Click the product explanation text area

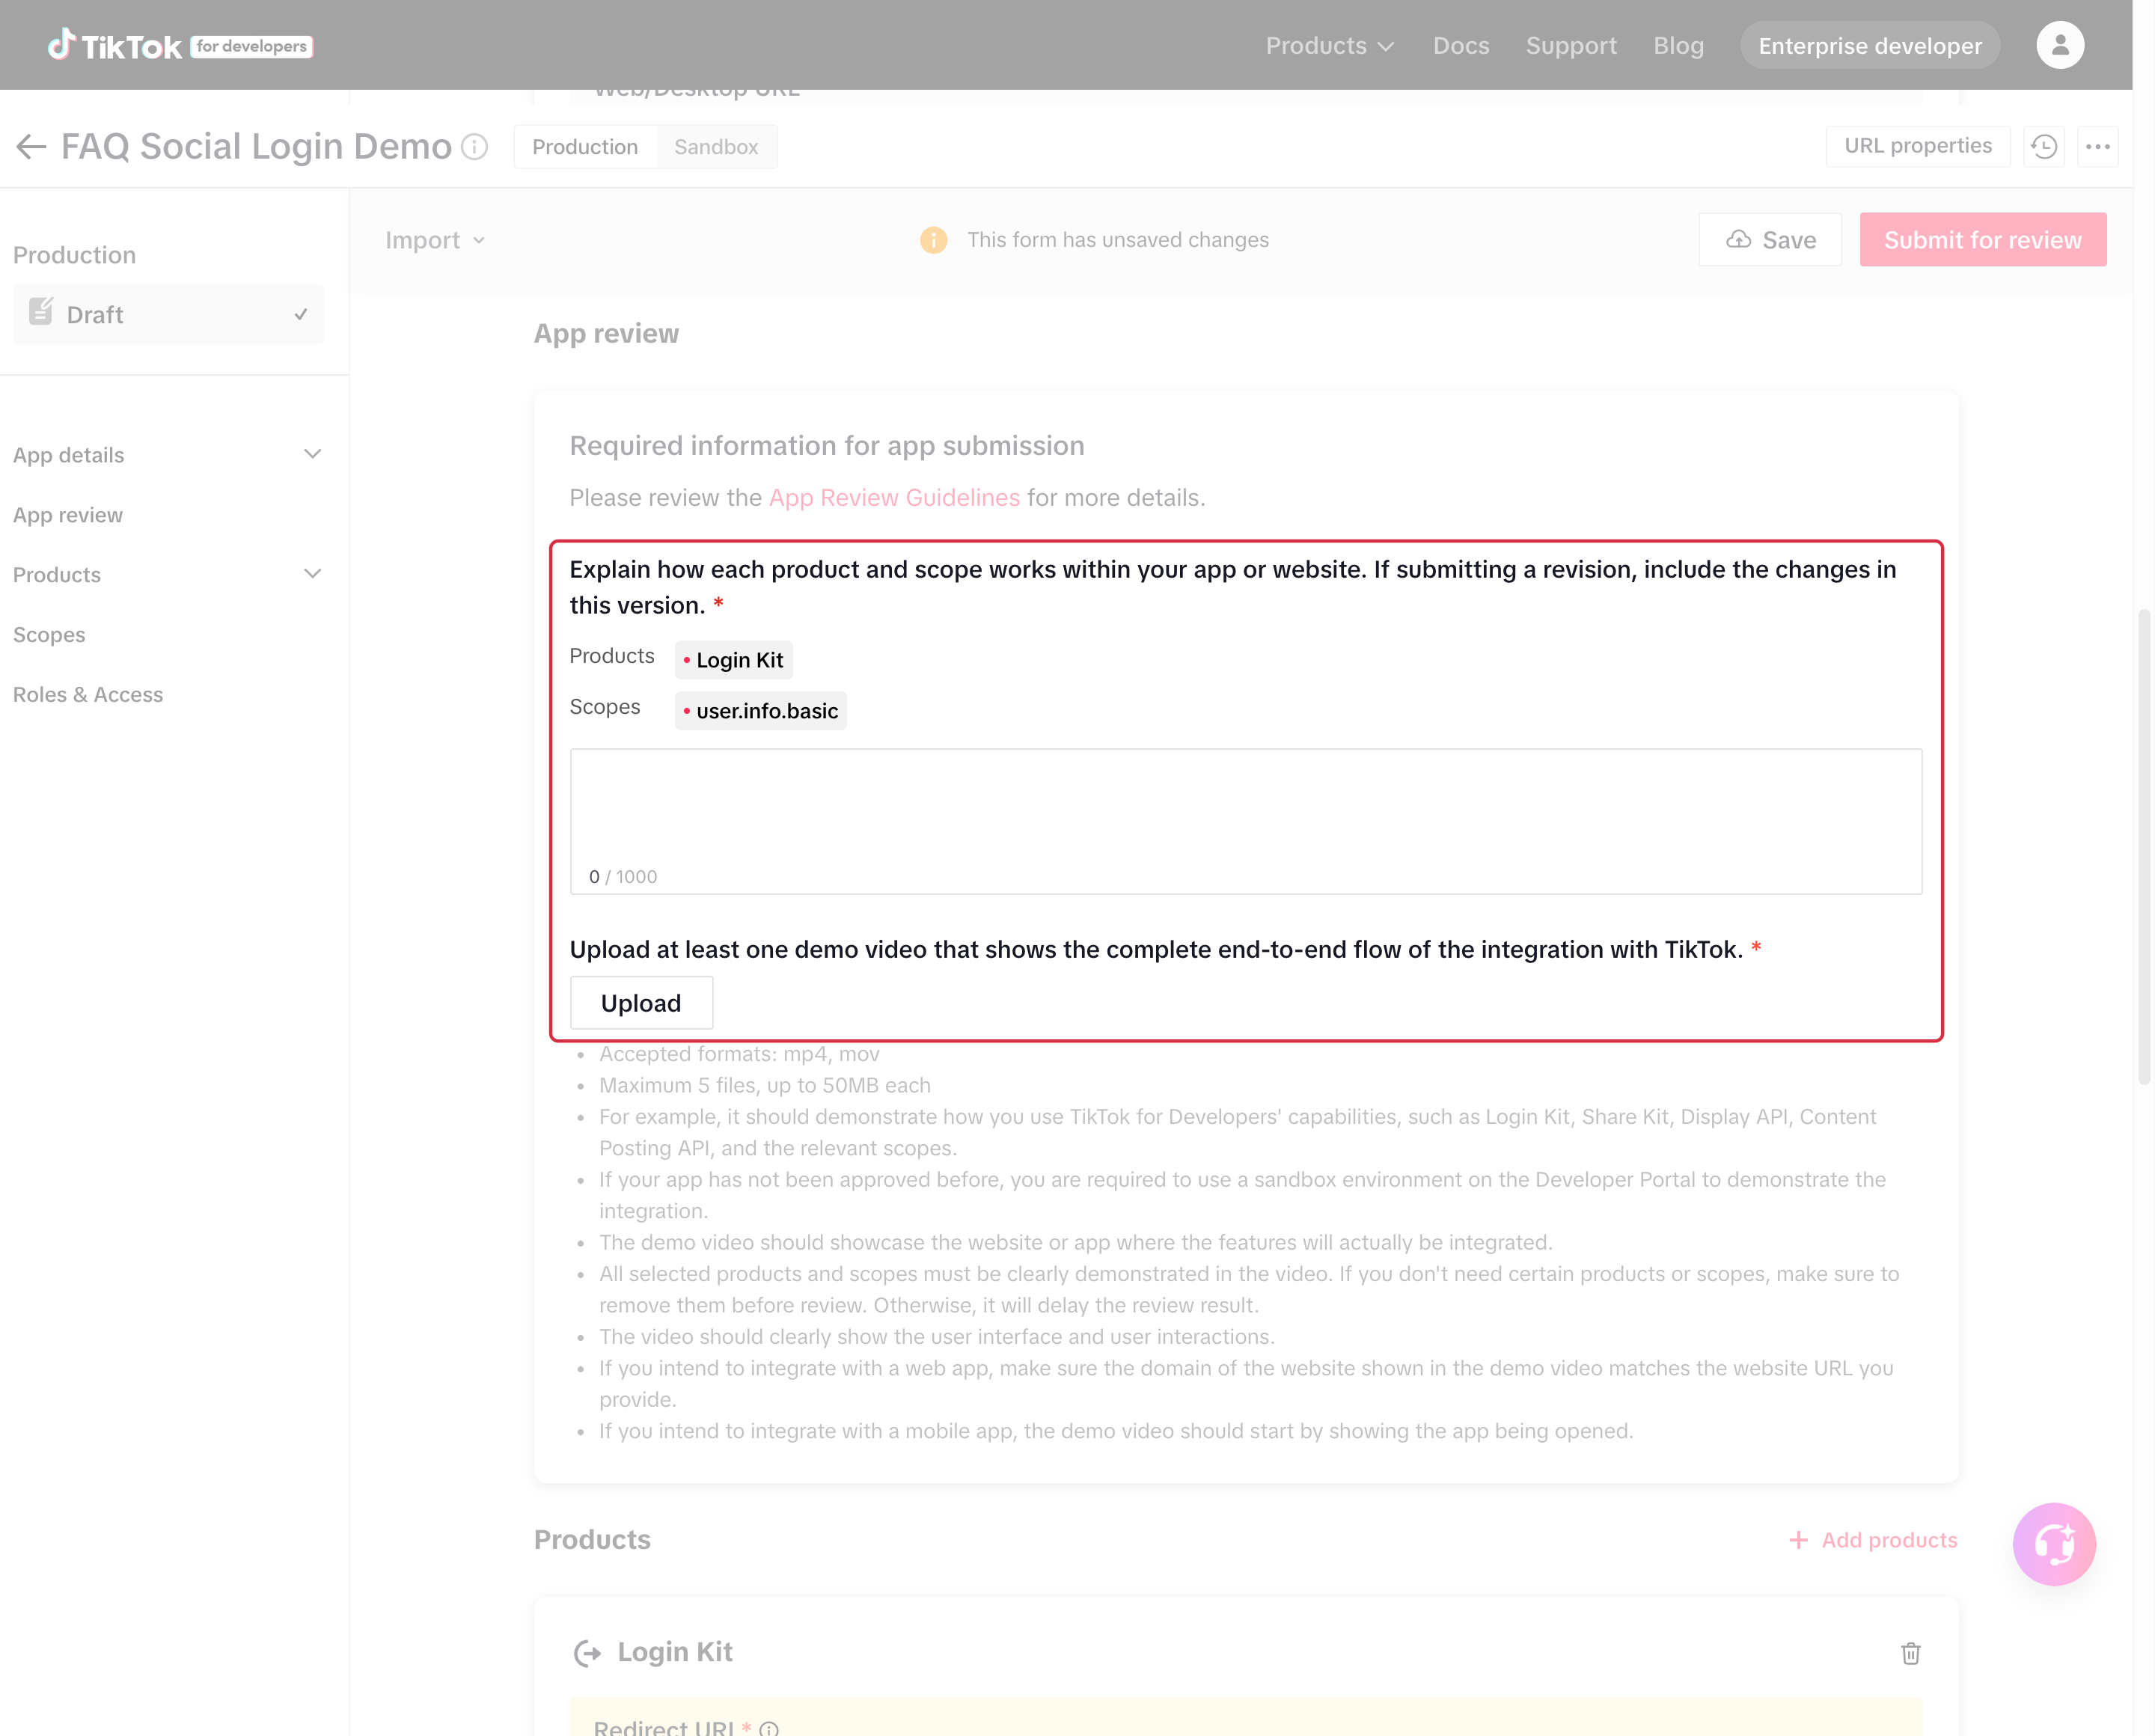[1245, 821]
